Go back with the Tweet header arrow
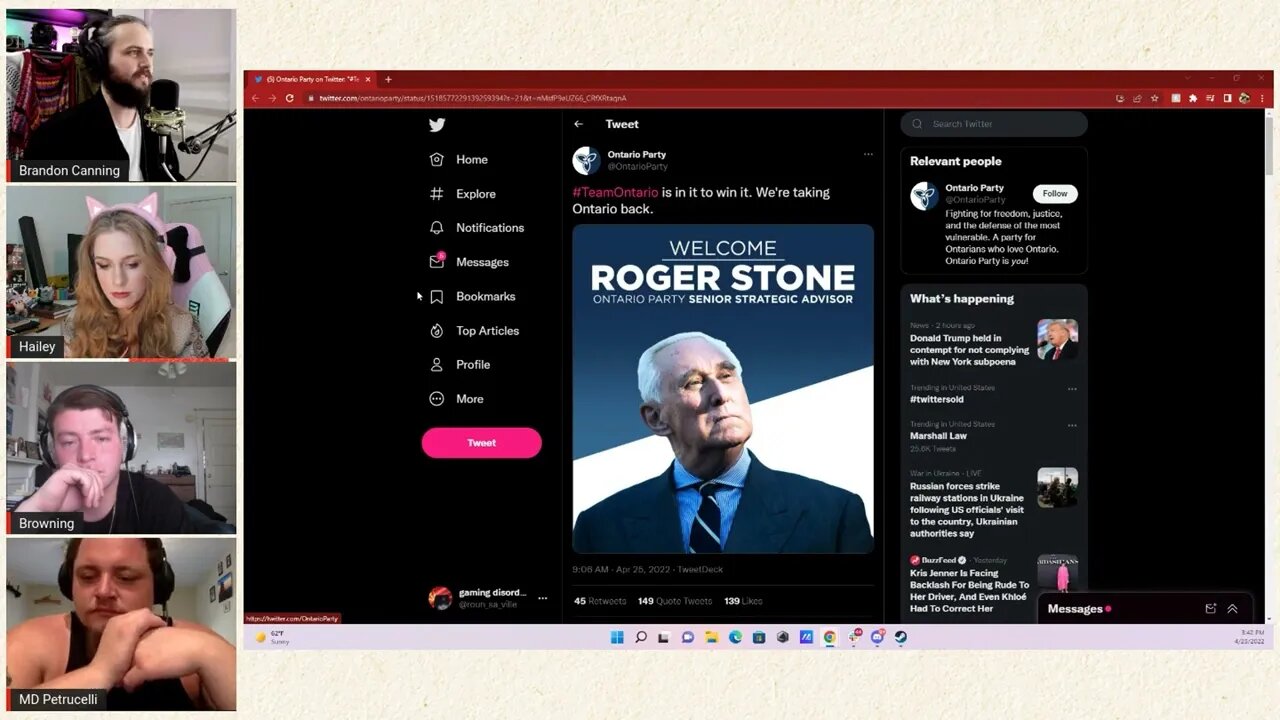This screenshot has height=720, width=1280. 578,124
